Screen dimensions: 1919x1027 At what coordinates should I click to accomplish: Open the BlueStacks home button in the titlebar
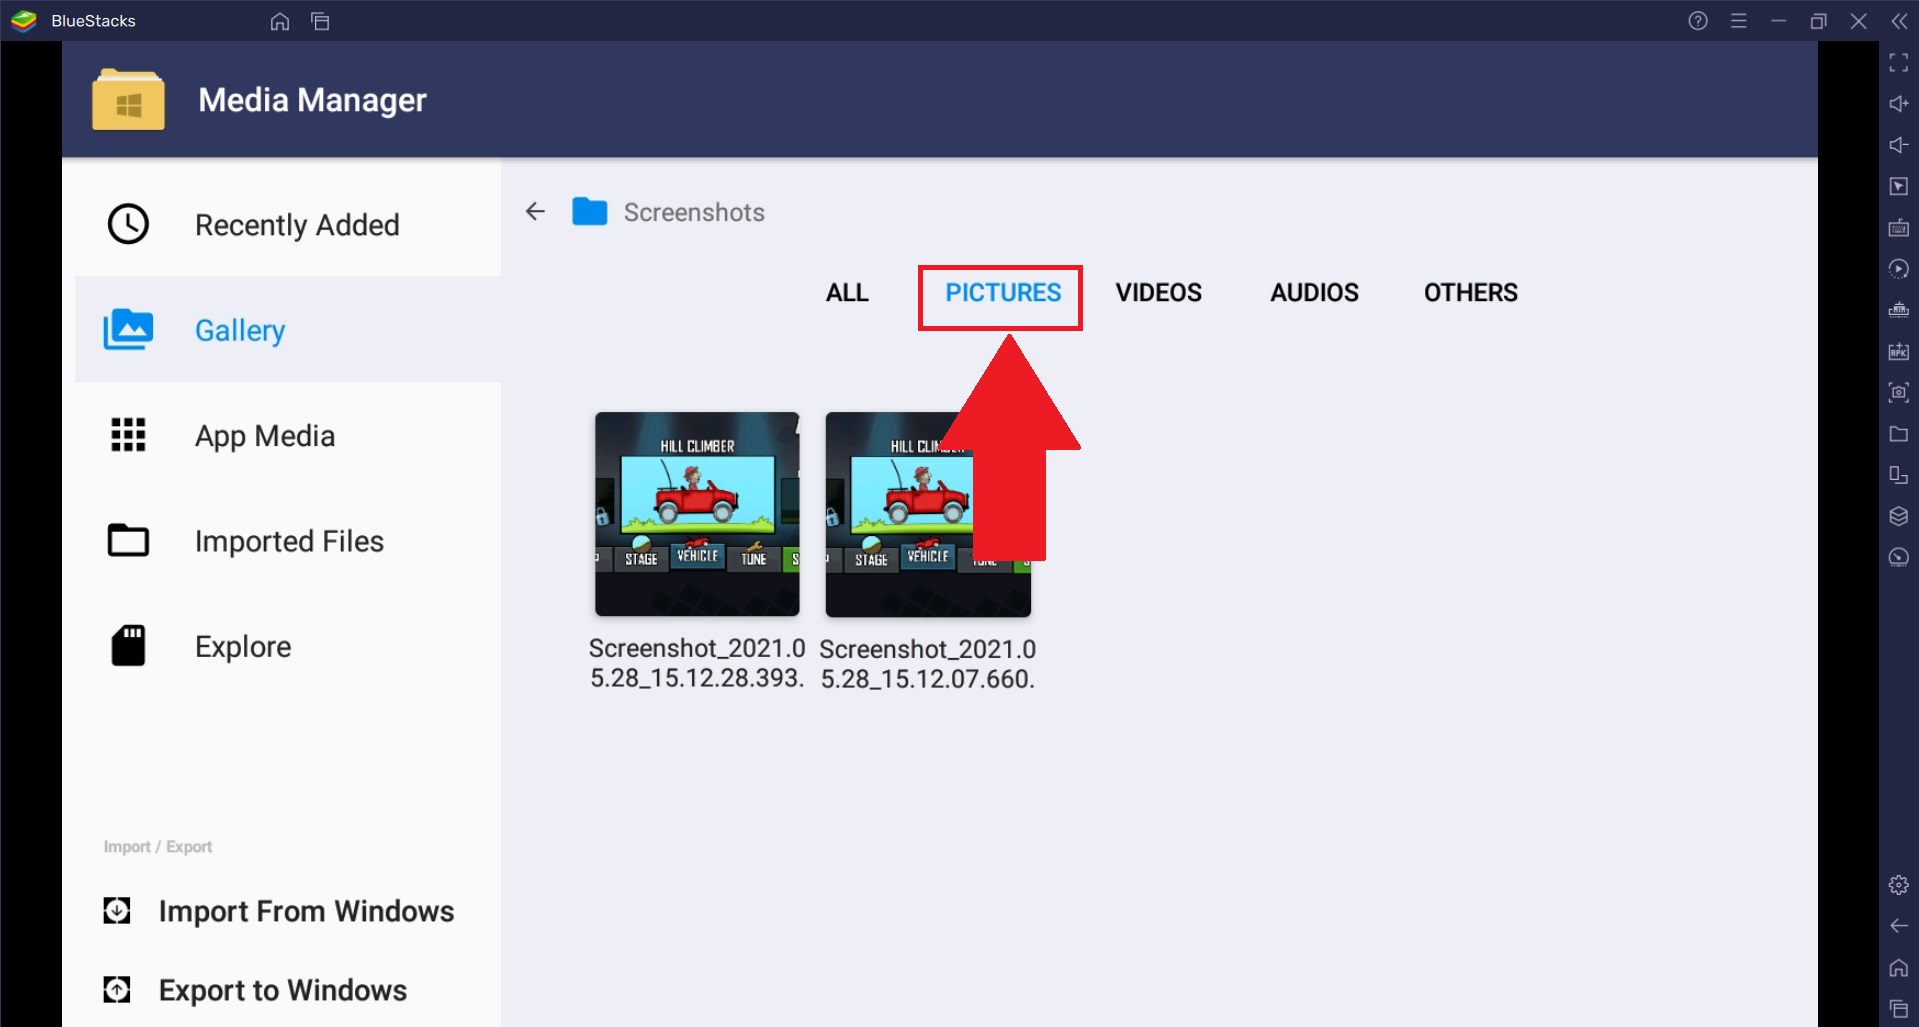(x=279, y=21)
